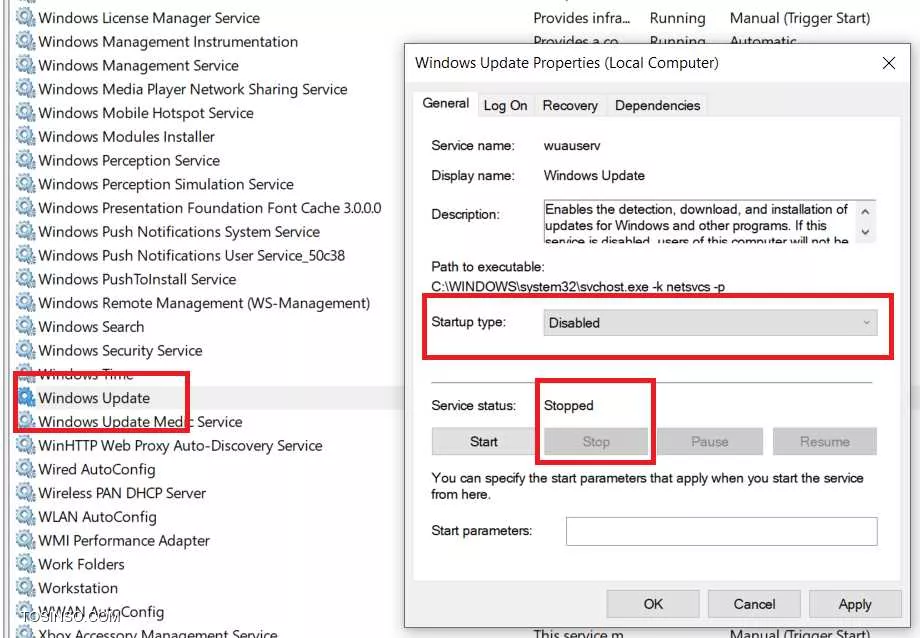Viewport: 920px width, 638px height.
Task: Select the WMI Performance Adapter row text
Action: click(124, 541)
